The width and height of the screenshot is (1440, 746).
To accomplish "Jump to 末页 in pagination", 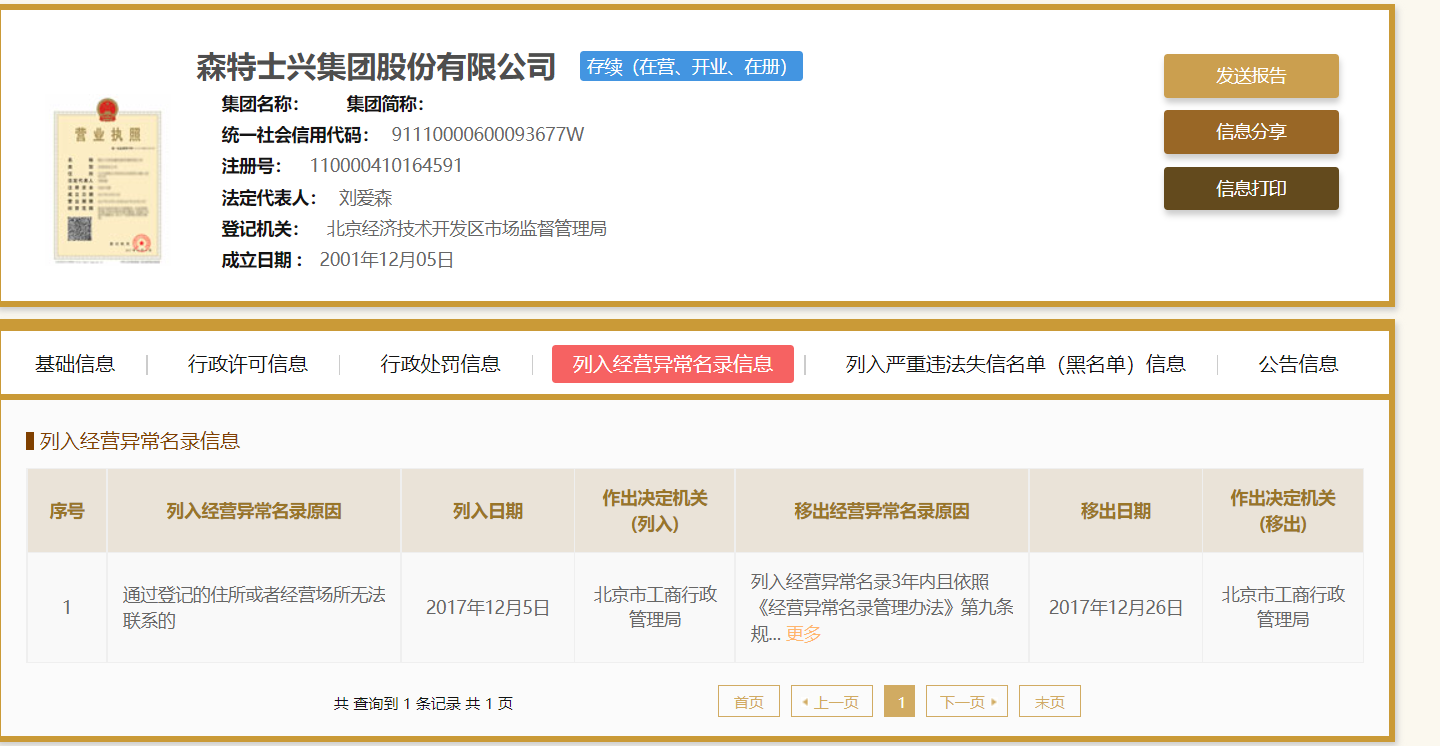I will pos(1050,702).
